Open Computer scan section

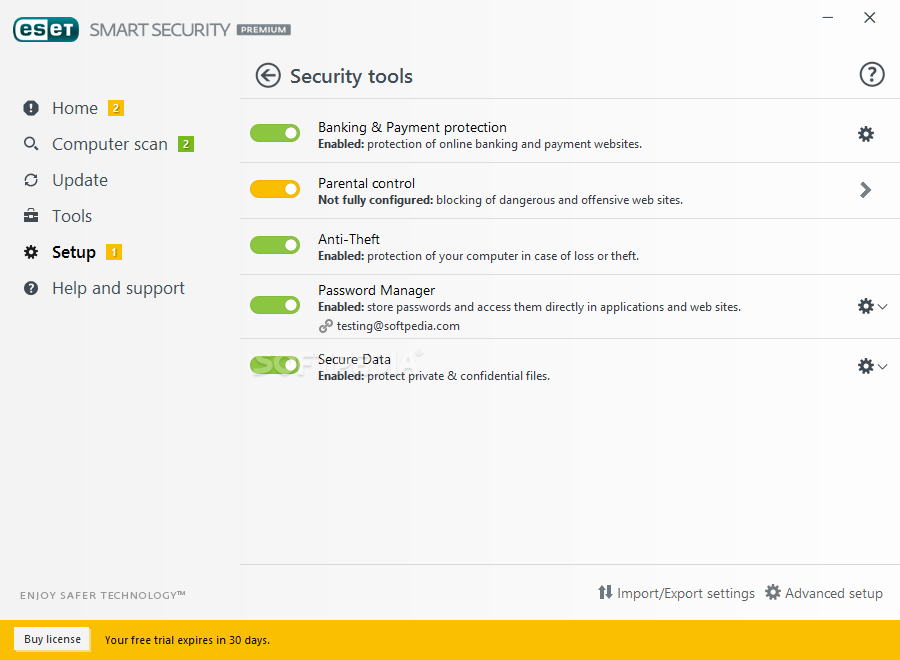pyautogui.click(x=110, y=144)
